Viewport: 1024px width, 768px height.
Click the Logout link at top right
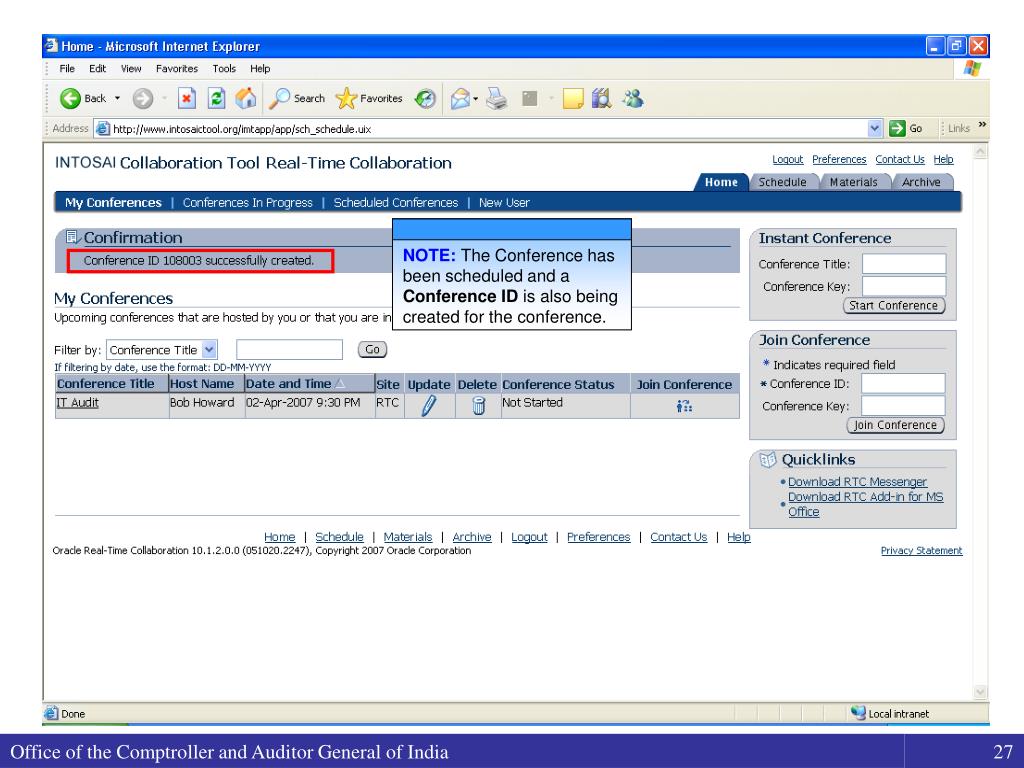coord(788,159)
